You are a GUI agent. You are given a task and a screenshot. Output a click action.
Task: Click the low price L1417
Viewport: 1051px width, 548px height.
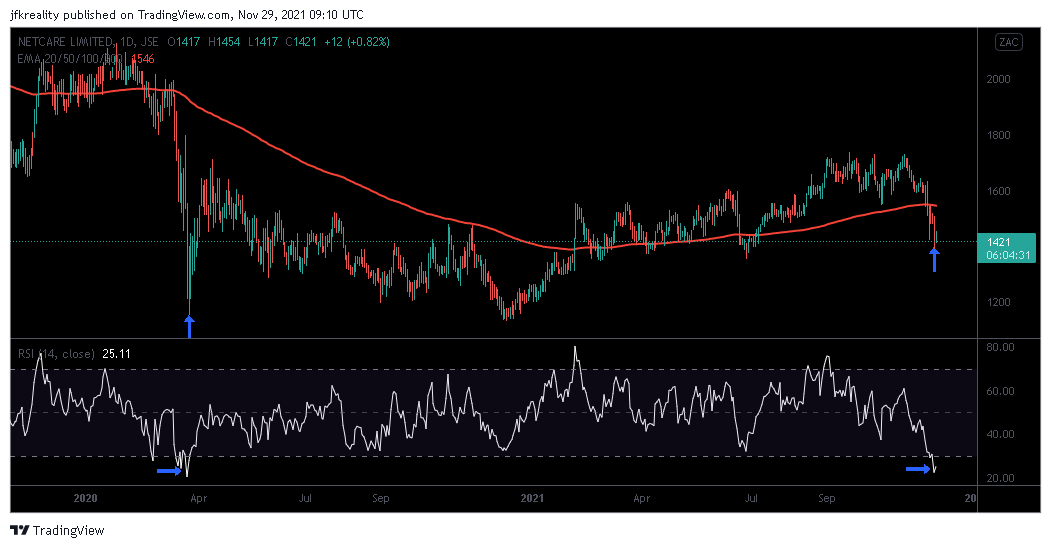pyautogui.click(x=263, y=42)
